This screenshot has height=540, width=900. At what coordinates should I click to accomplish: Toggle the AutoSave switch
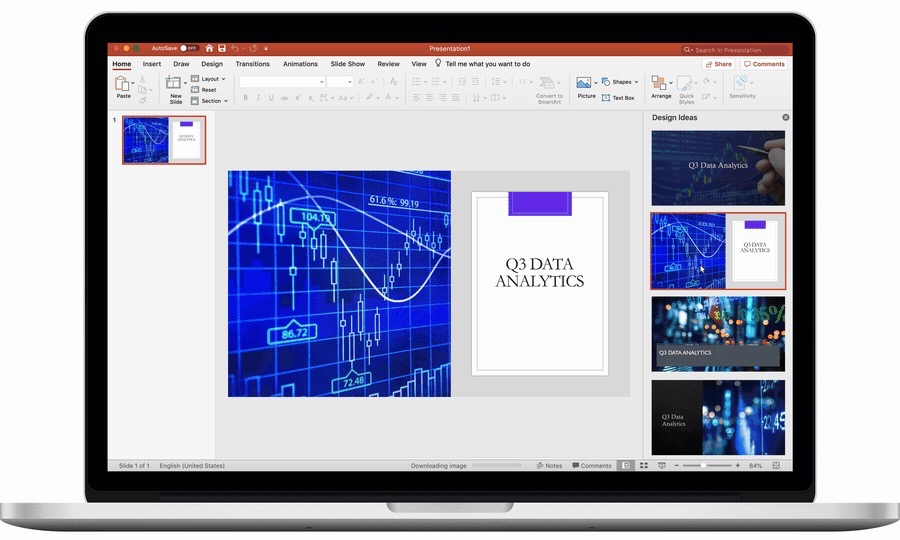tap(188, 48)
